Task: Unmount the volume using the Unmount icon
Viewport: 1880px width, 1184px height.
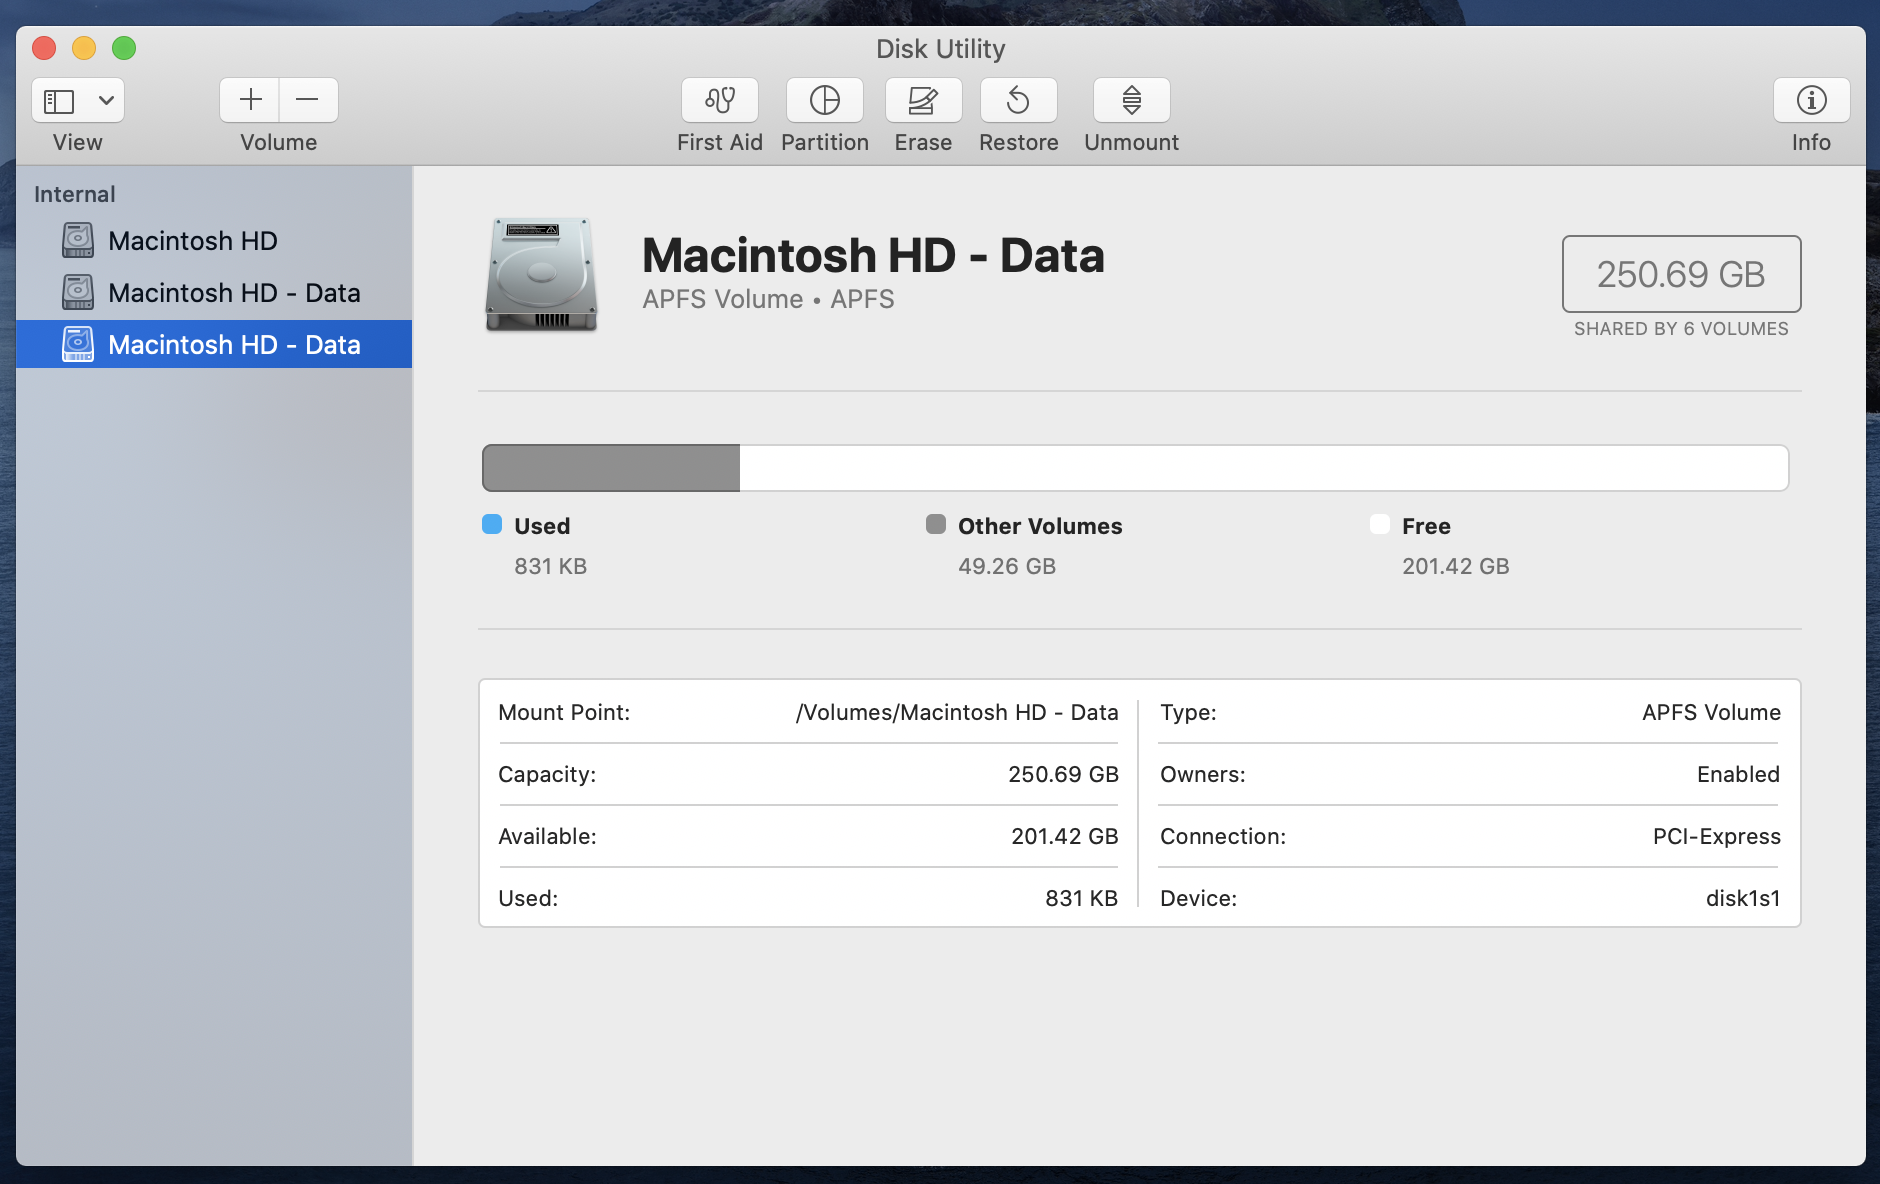Action: pyautogui.click(x=1132, y=100)
